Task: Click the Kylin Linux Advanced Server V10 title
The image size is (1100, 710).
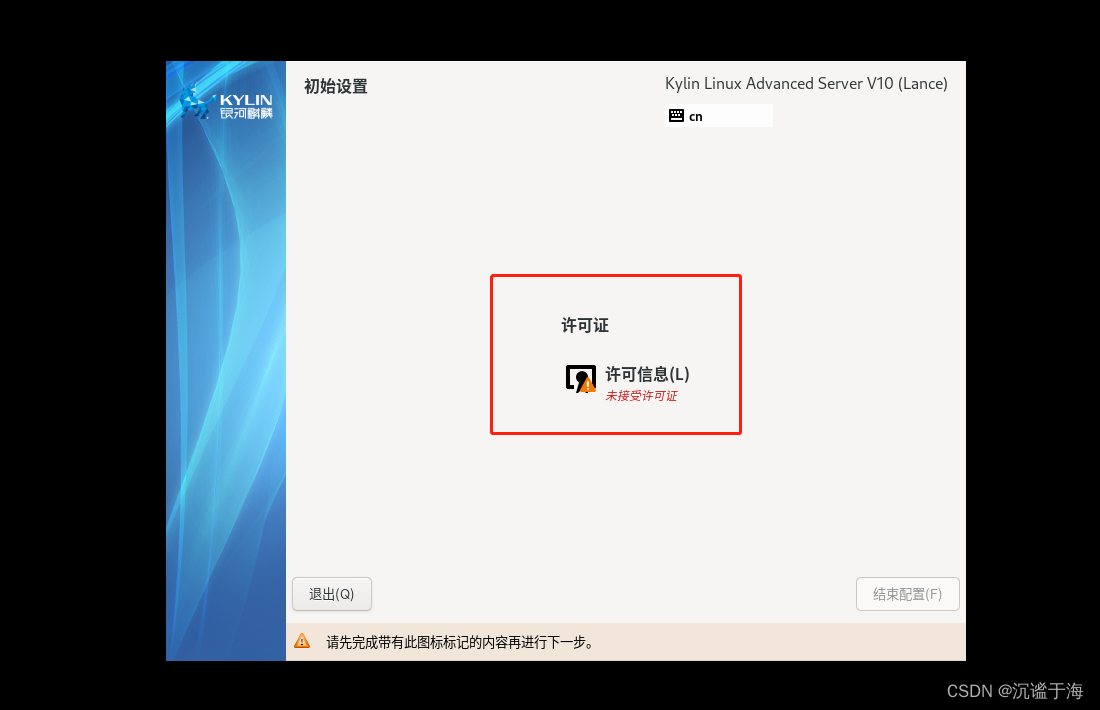Action: click(806, 84)
